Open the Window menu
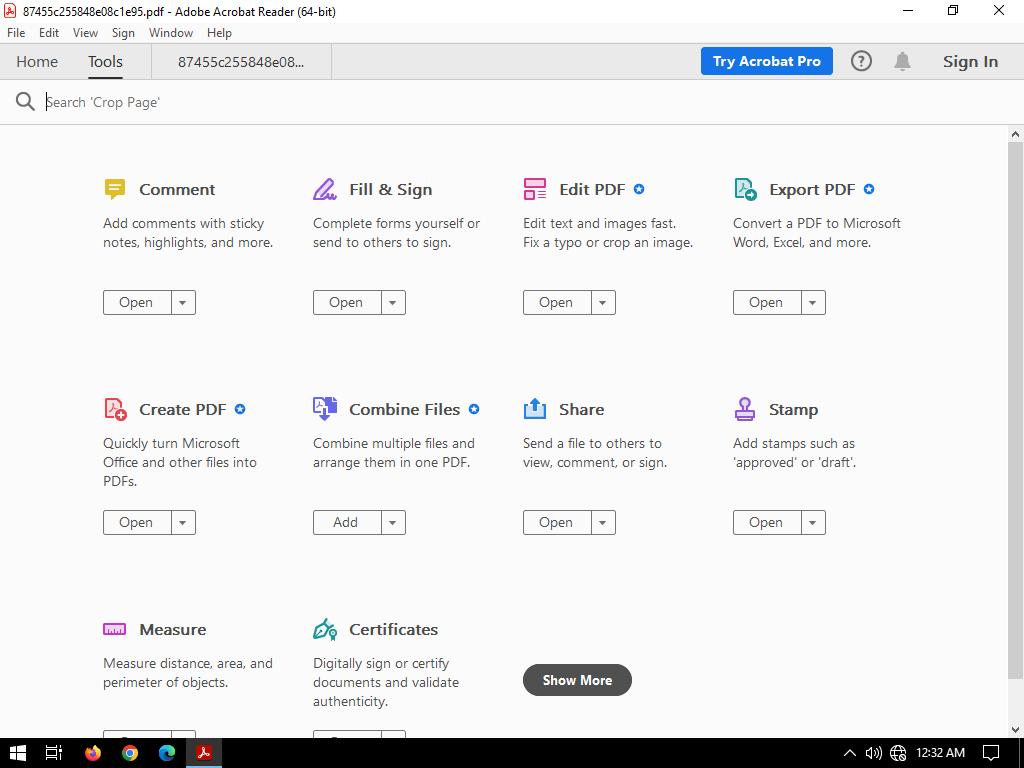Screen dimensions: 1024x768 coord(170,33)
